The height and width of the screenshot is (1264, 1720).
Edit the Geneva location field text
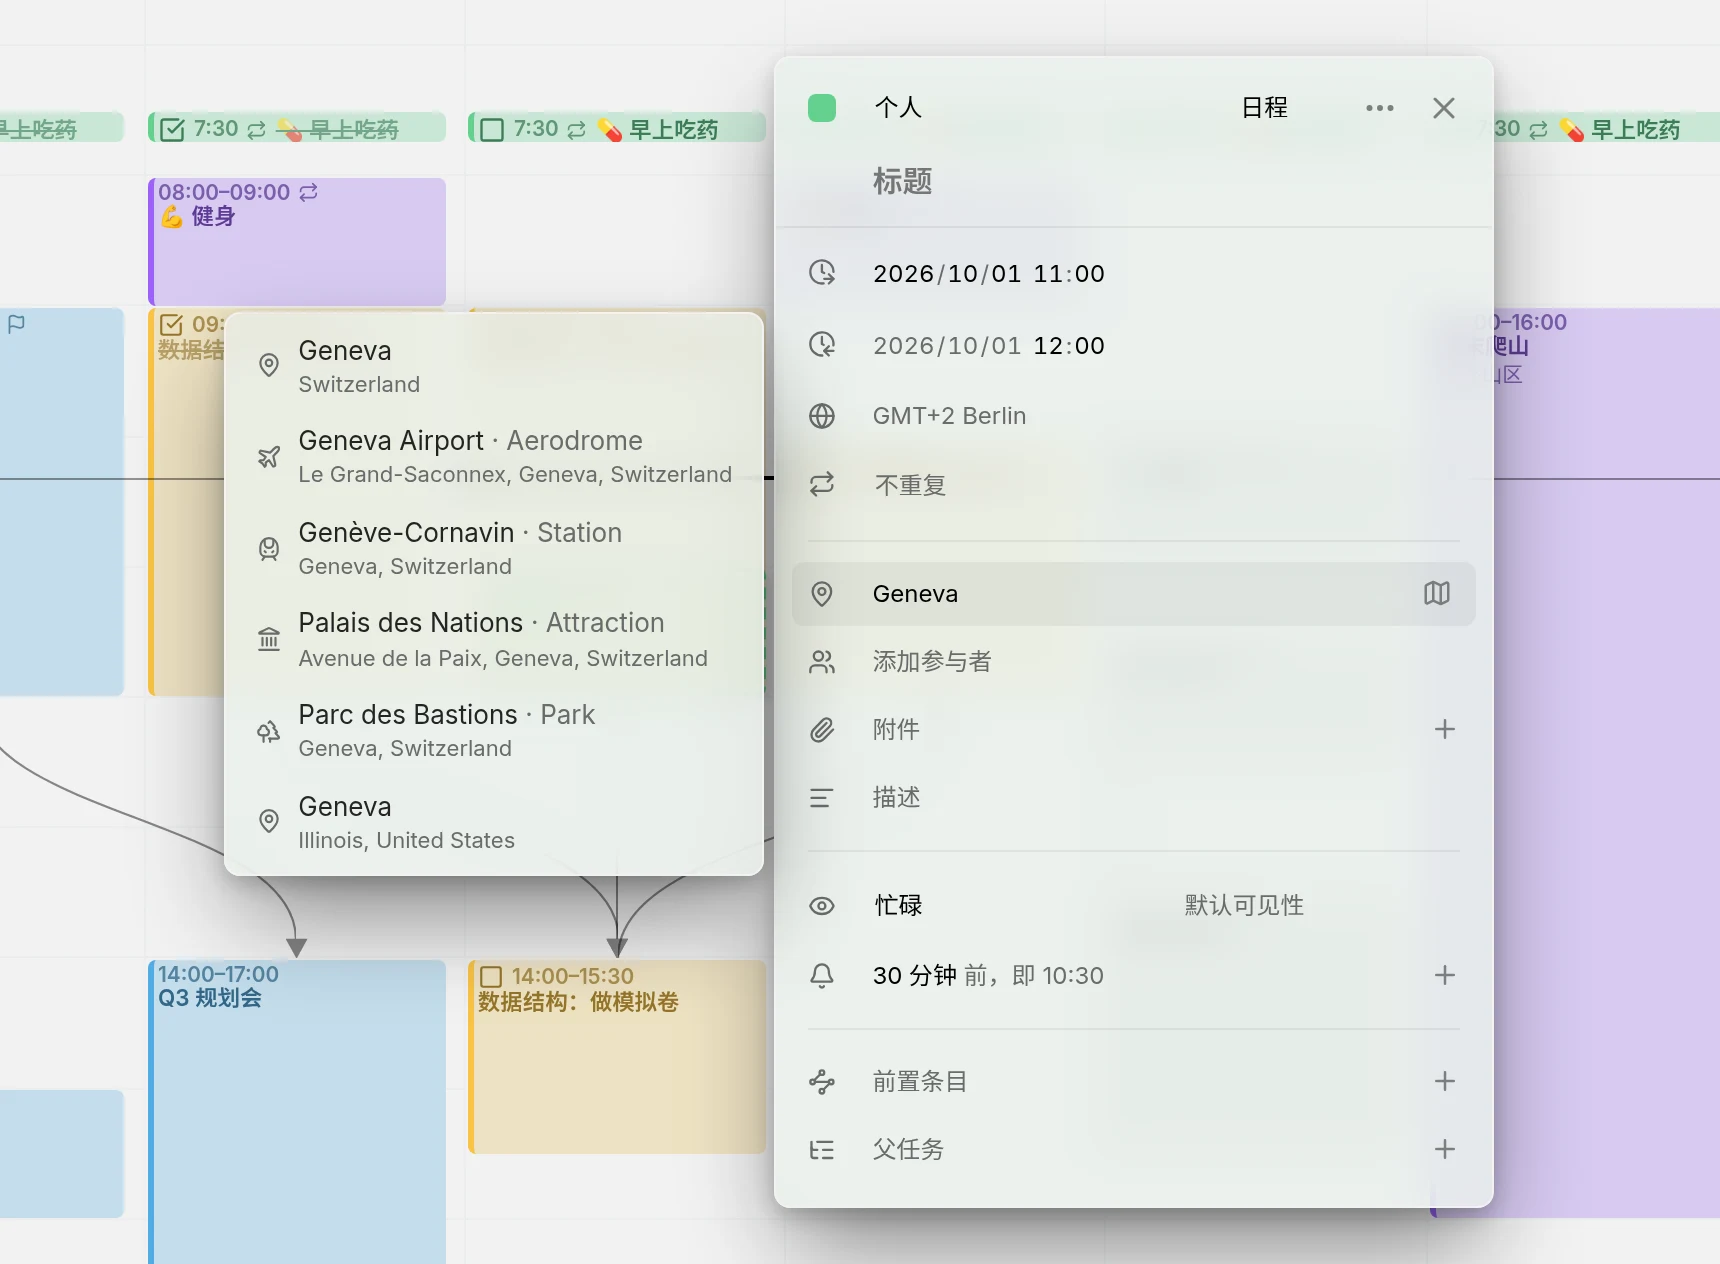[x=1133, y=594]
